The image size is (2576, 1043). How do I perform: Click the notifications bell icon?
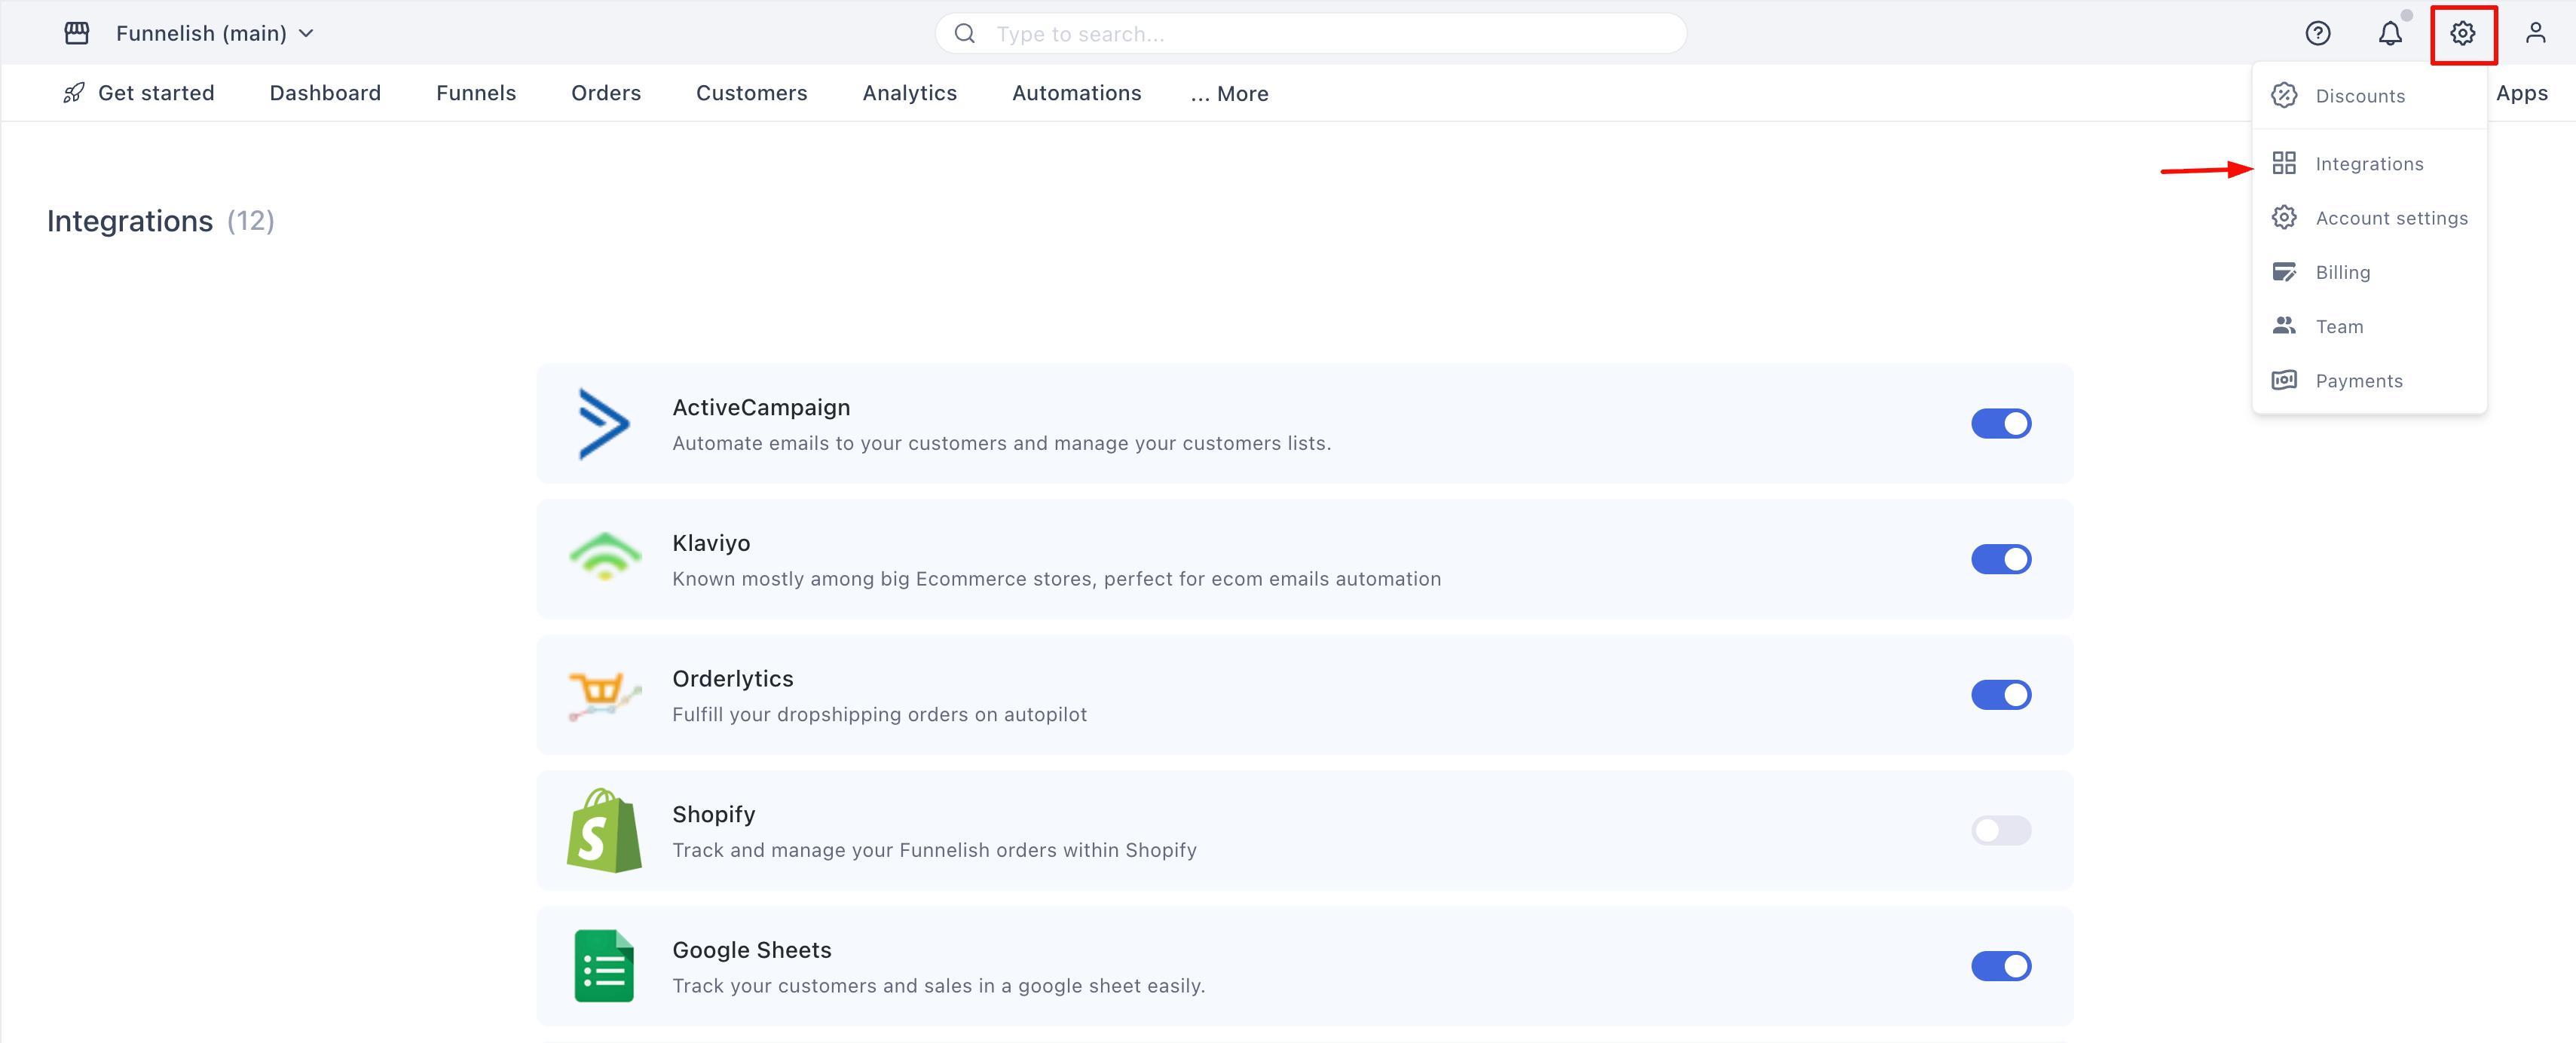coord(2389,34)
